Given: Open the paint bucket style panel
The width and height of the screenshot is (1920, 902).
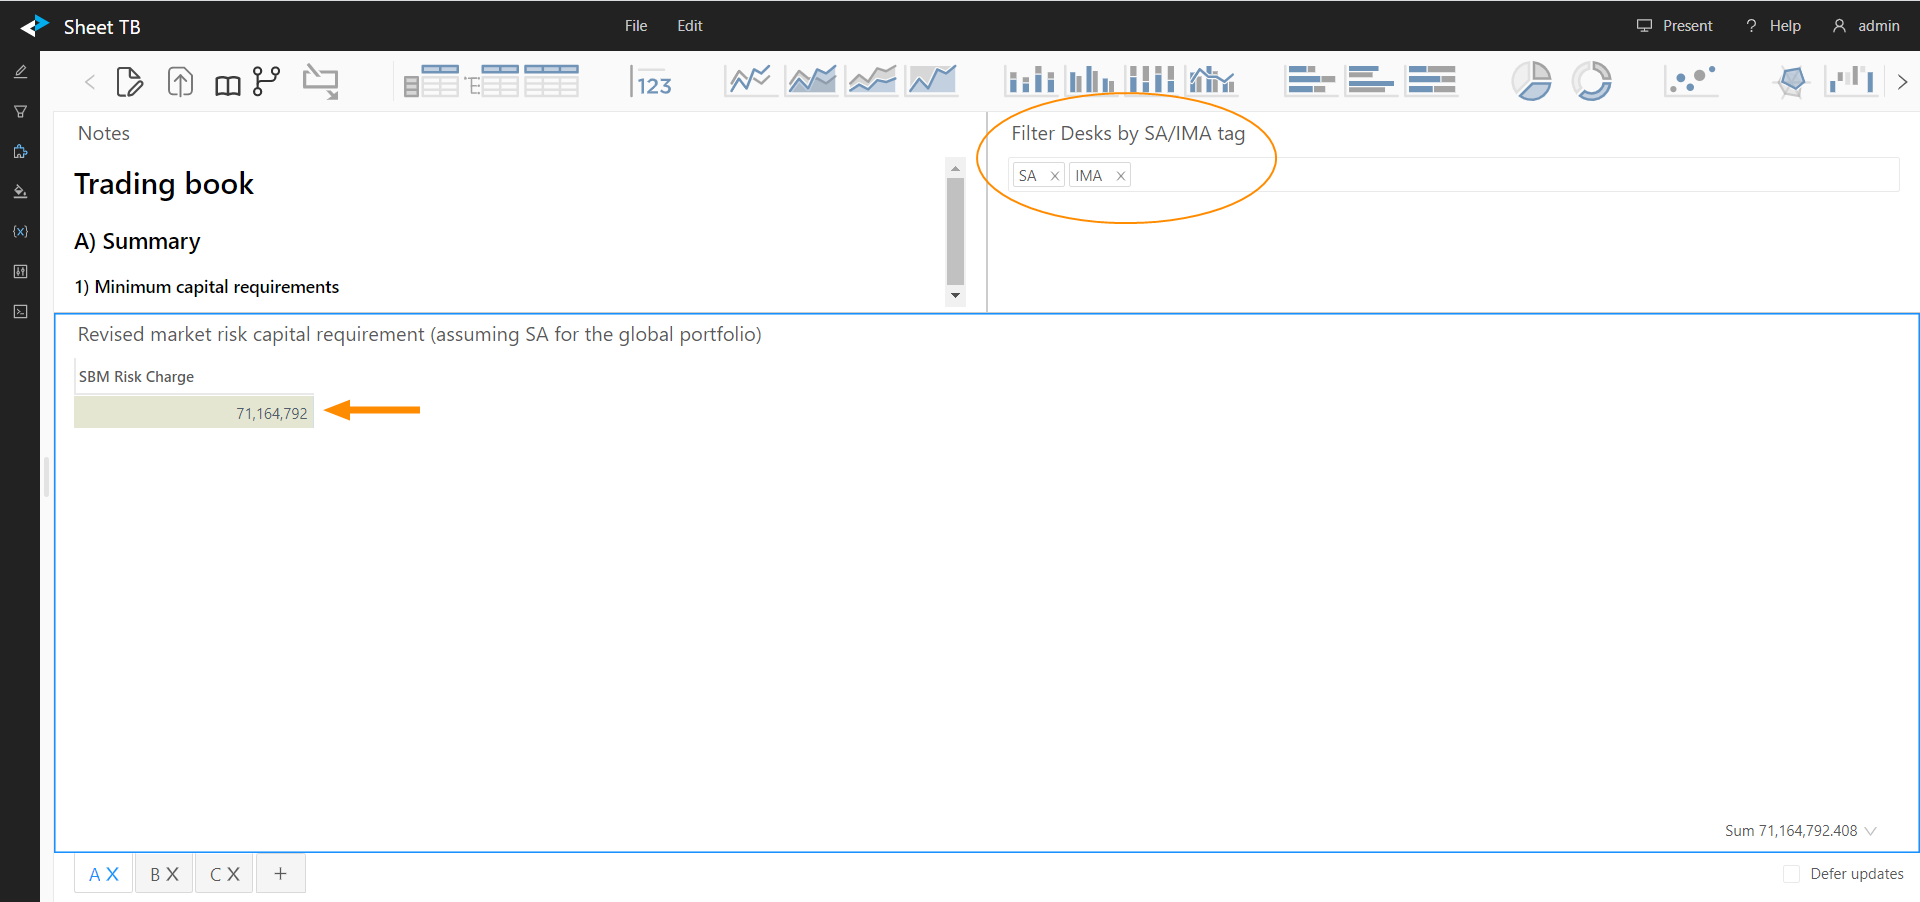Looking at the screenshot, I should pyautogui.click(x=20, y=192).
